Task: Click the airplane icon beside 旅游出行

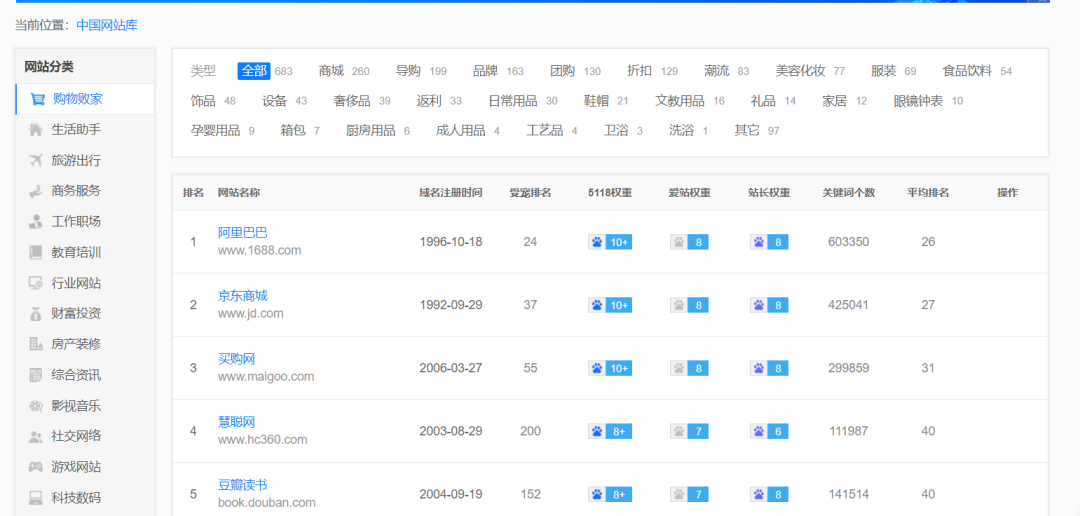Action: [36, 161]
